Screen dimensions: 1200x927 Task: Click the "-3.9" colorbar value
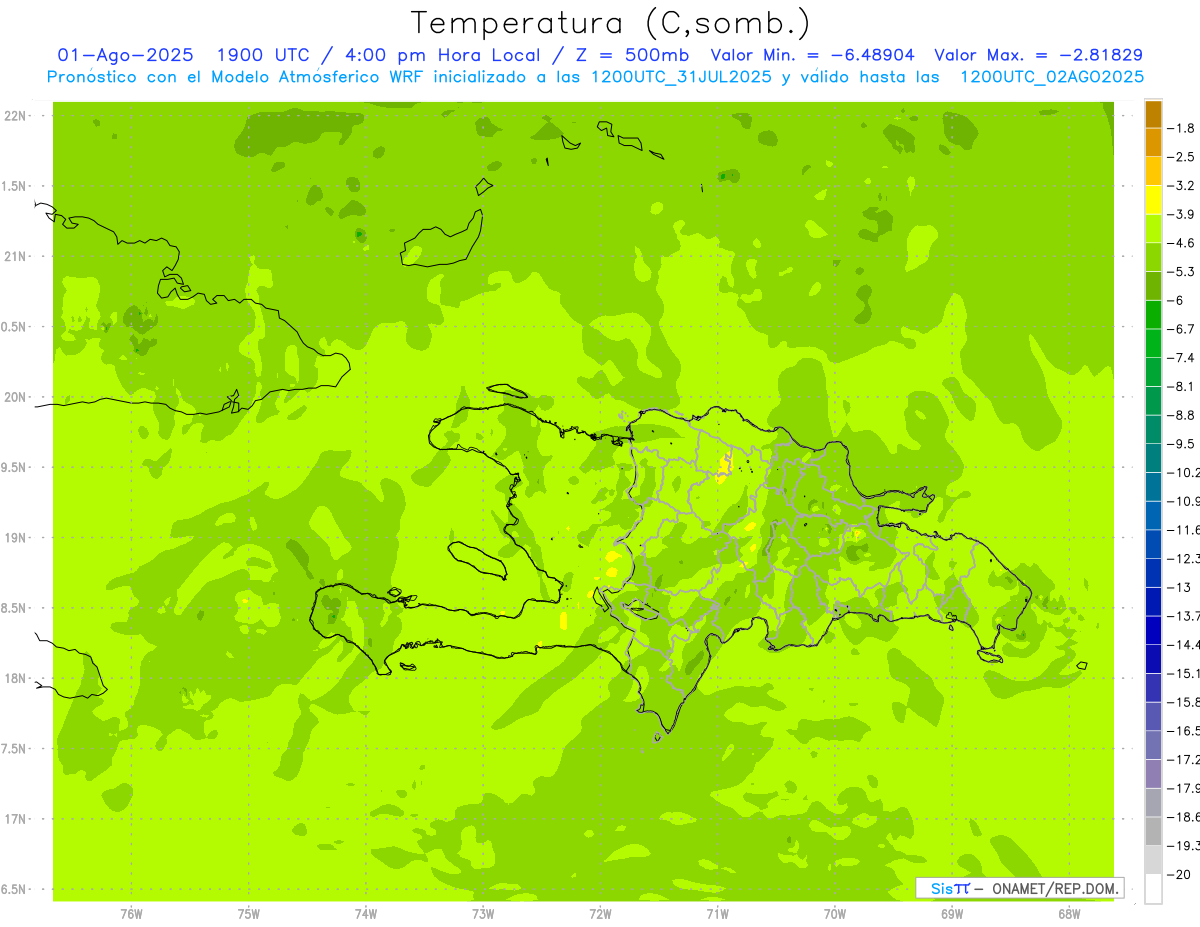pyautogui.click(x=1182, y=215)
